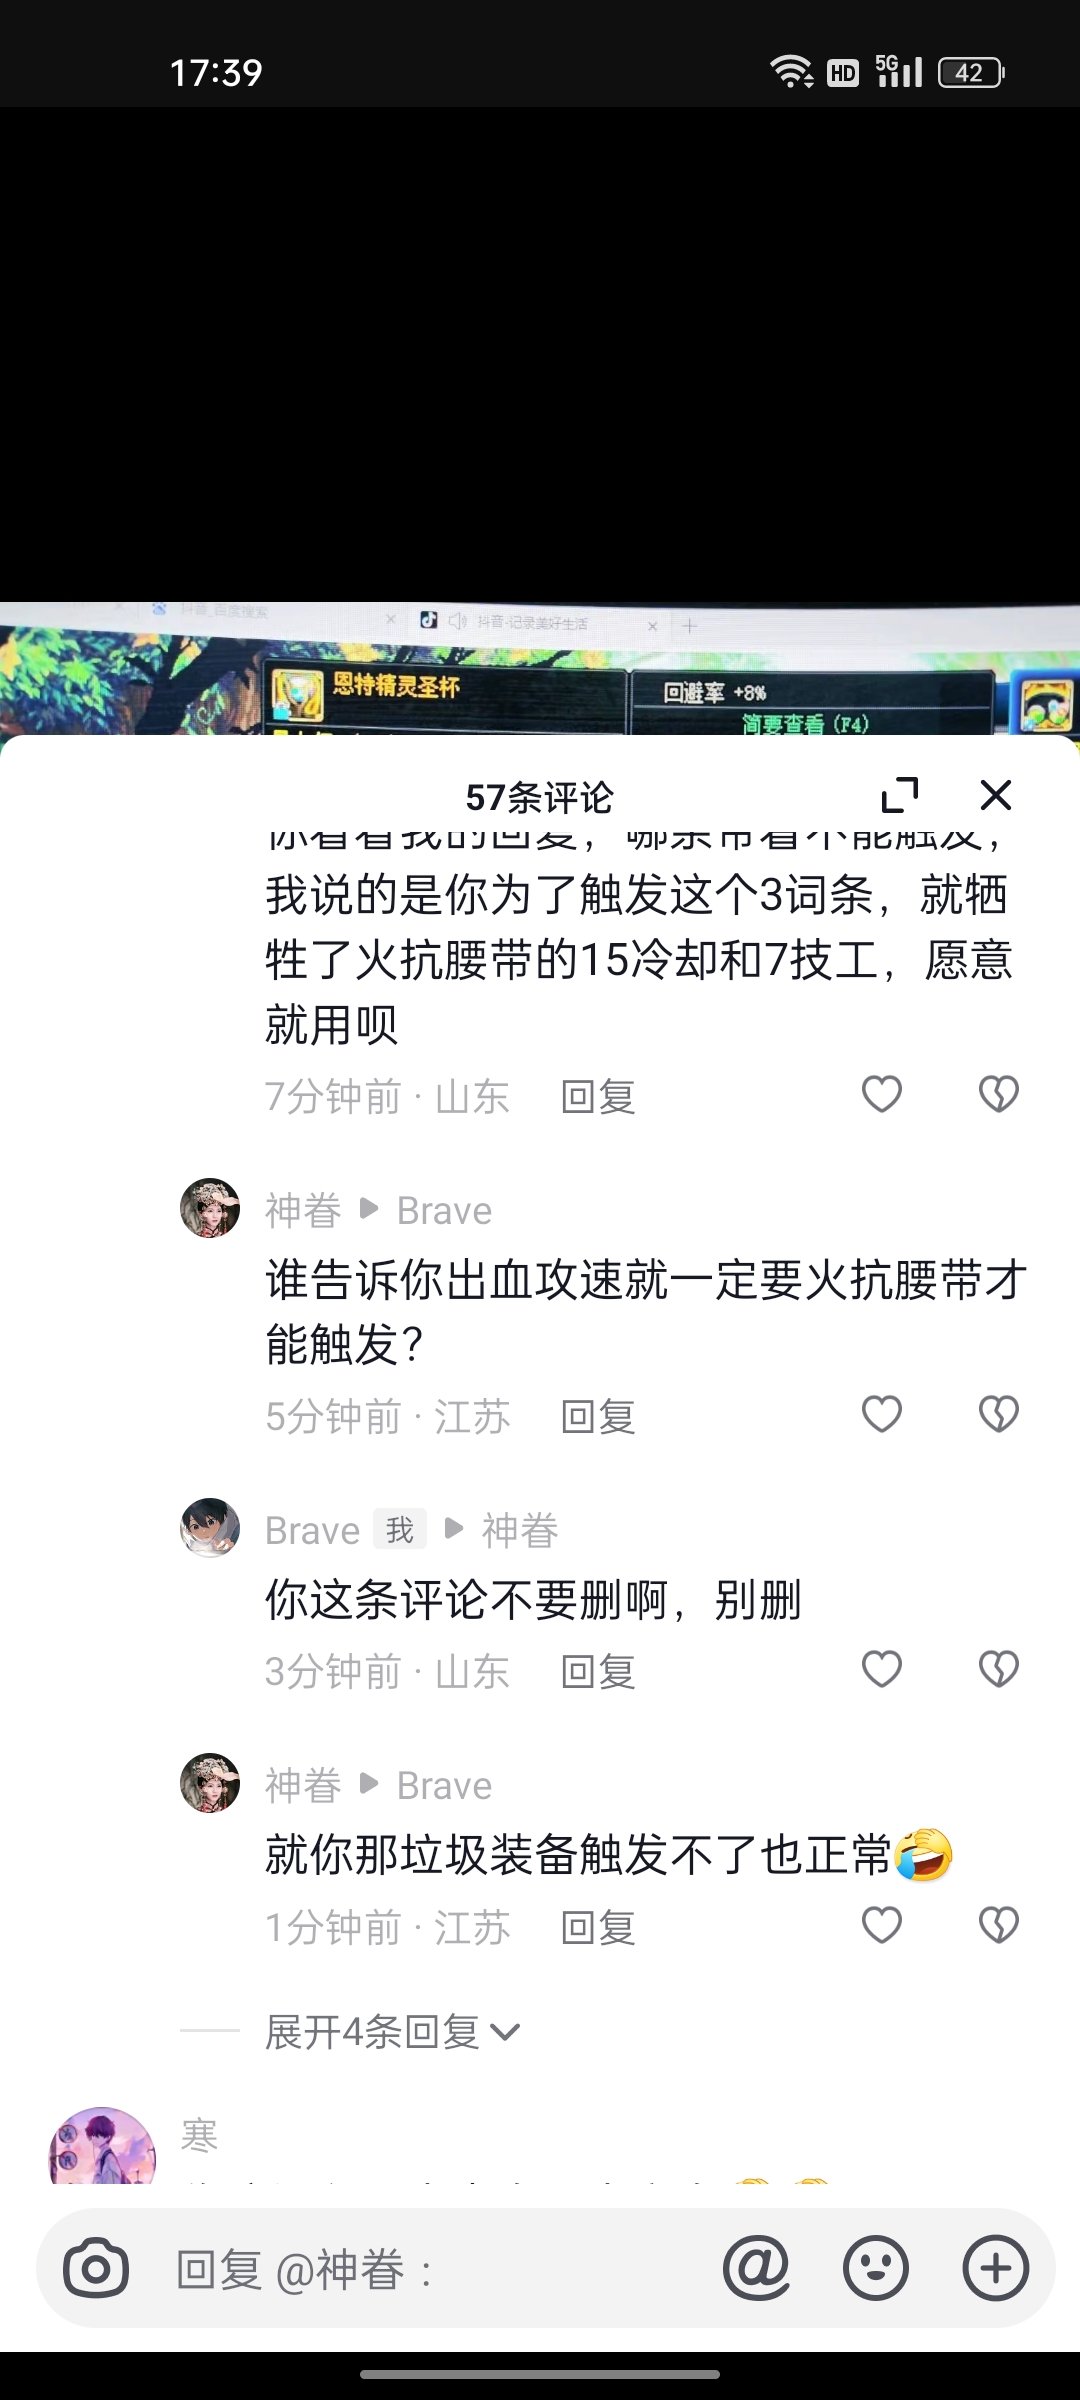Toggle dislike on the 3分钟前 comment

[998, 1669]
